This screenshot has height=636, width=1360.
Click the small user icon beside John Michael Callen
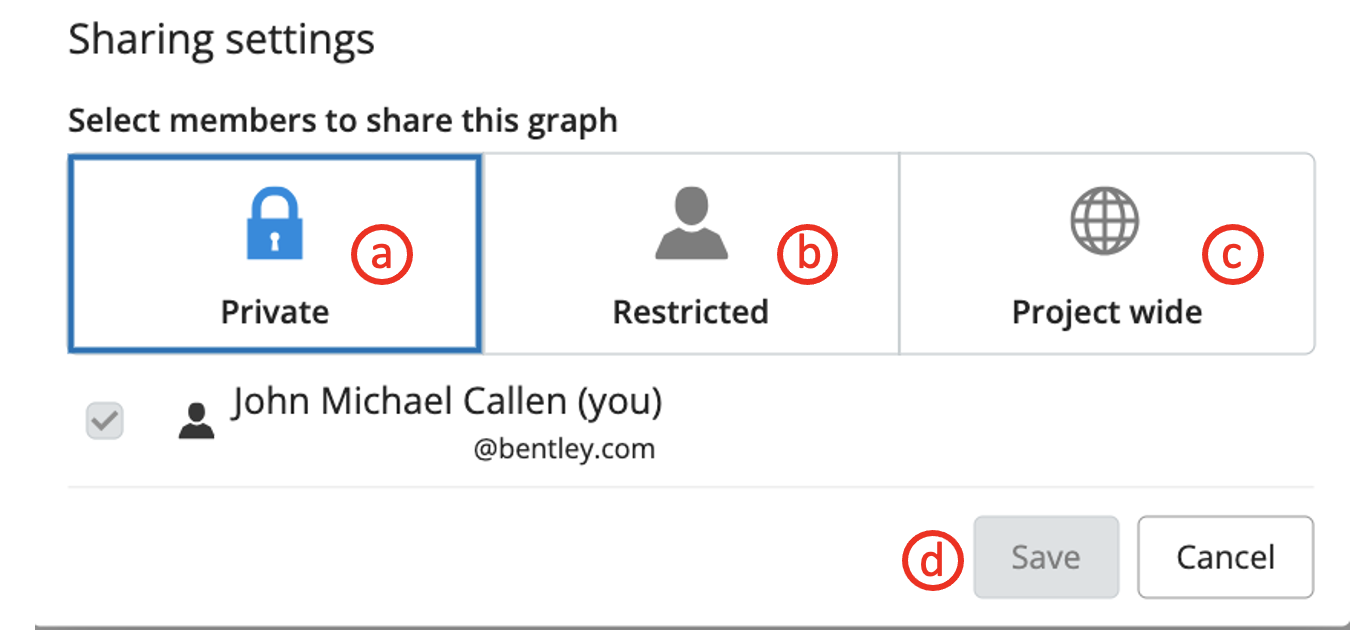pos(196,421)
